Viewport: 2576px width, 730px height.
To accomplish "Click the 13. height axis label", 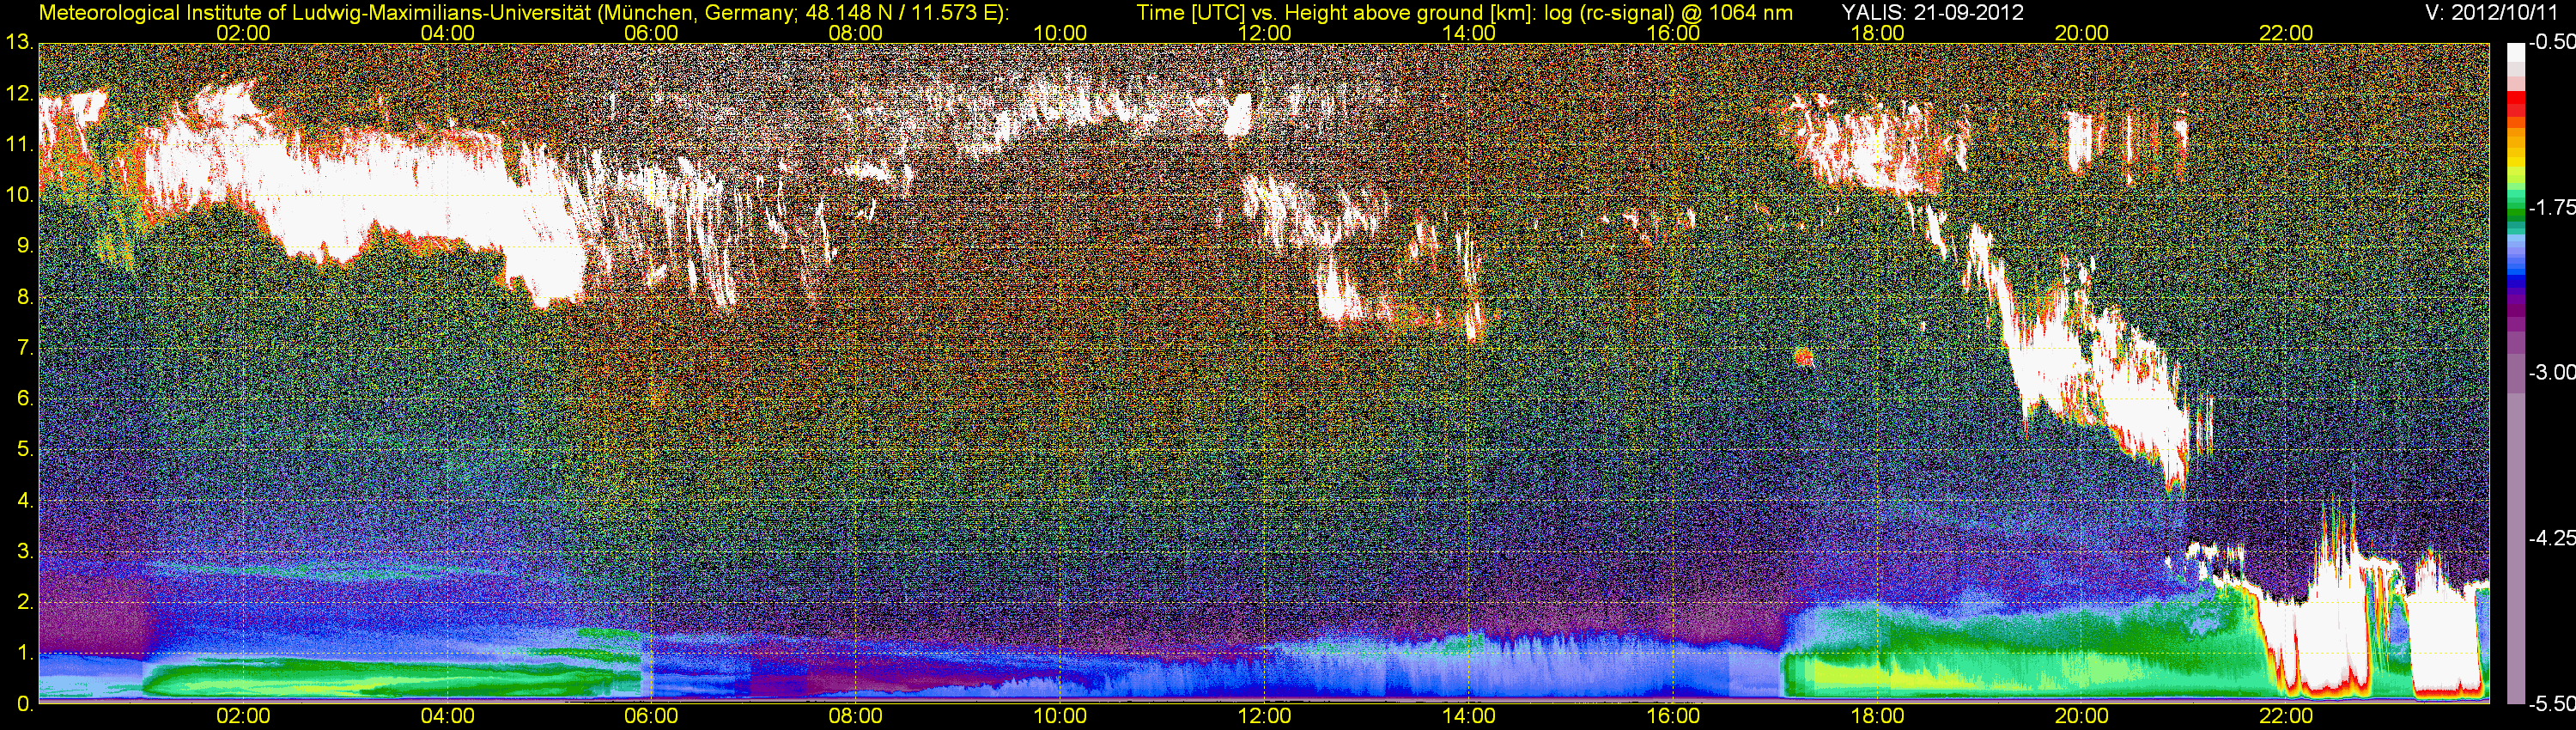I will point(20,43).
